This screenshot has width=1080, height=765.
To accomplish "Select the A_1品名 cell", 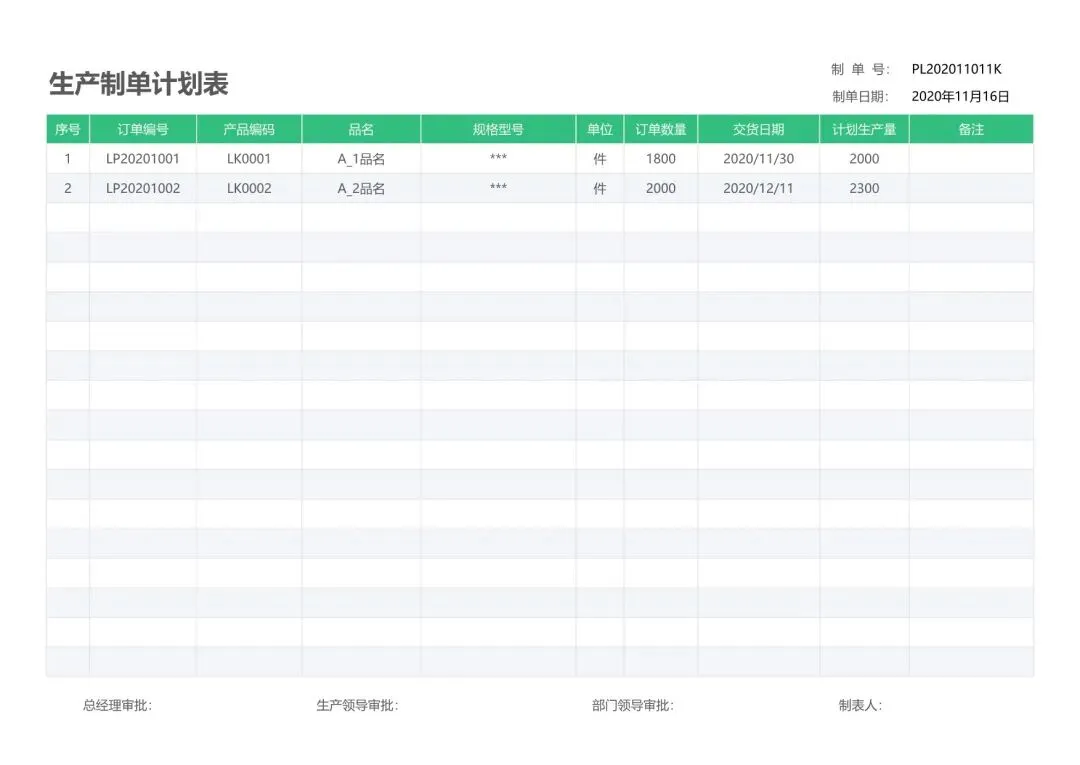I will 361,159.
